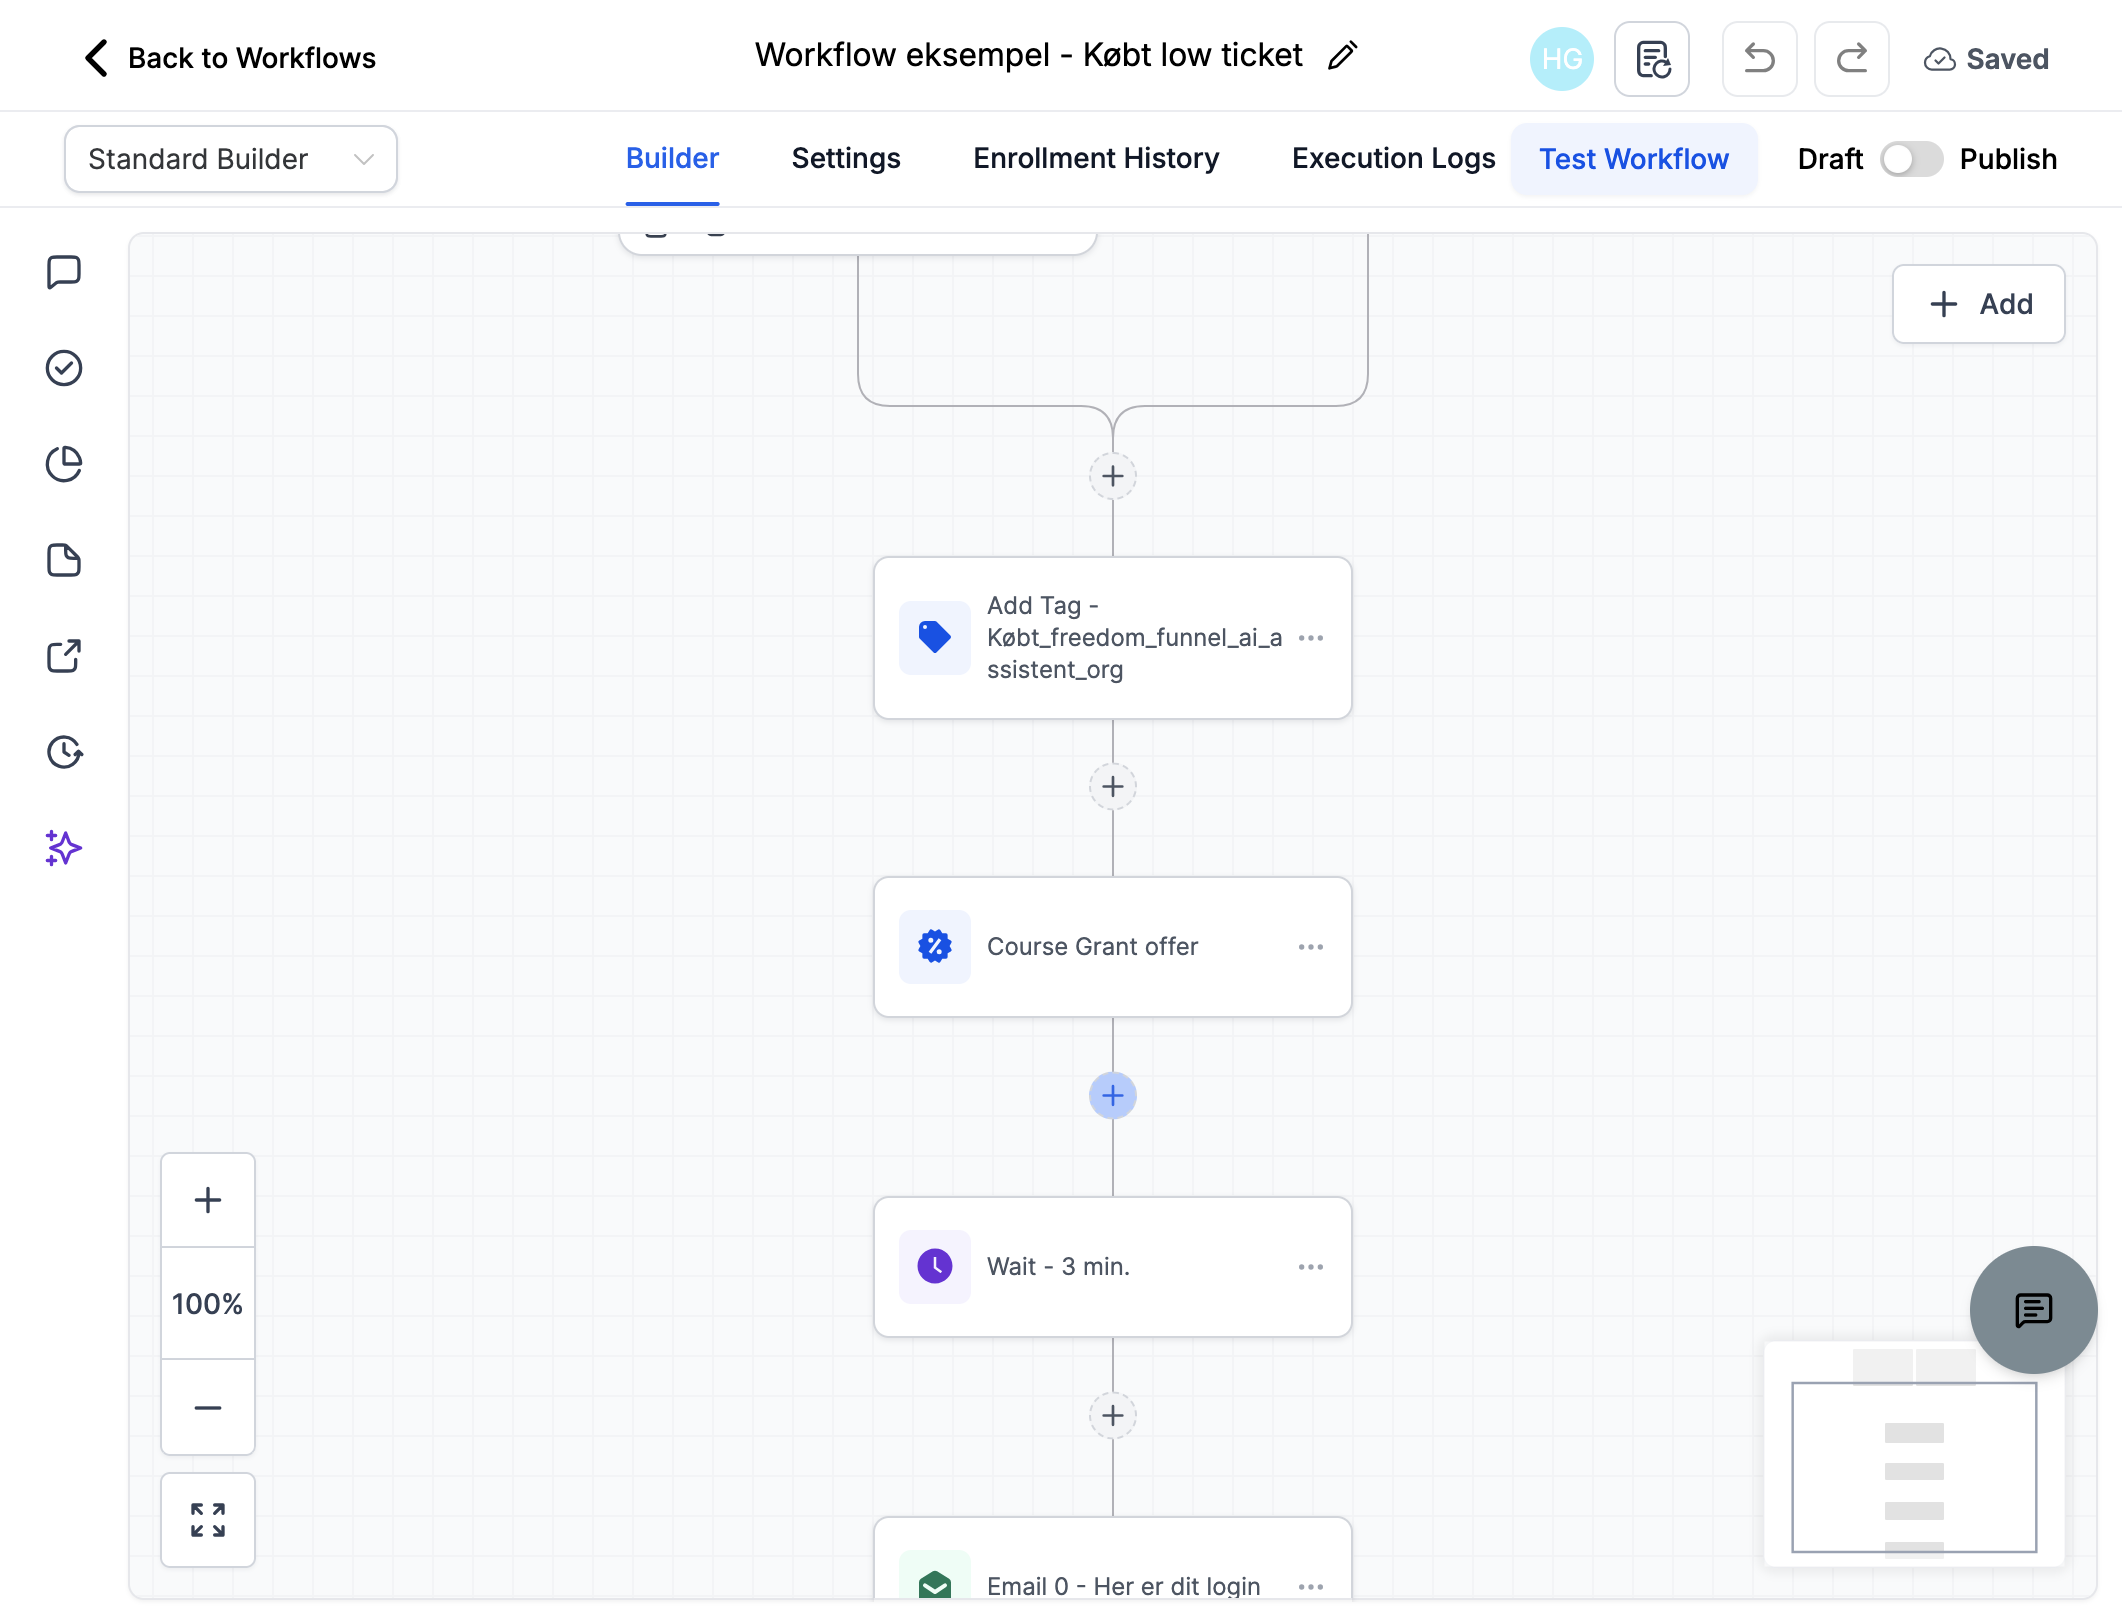
Task: Click the undo arrow button
Action: point(1760,59)
